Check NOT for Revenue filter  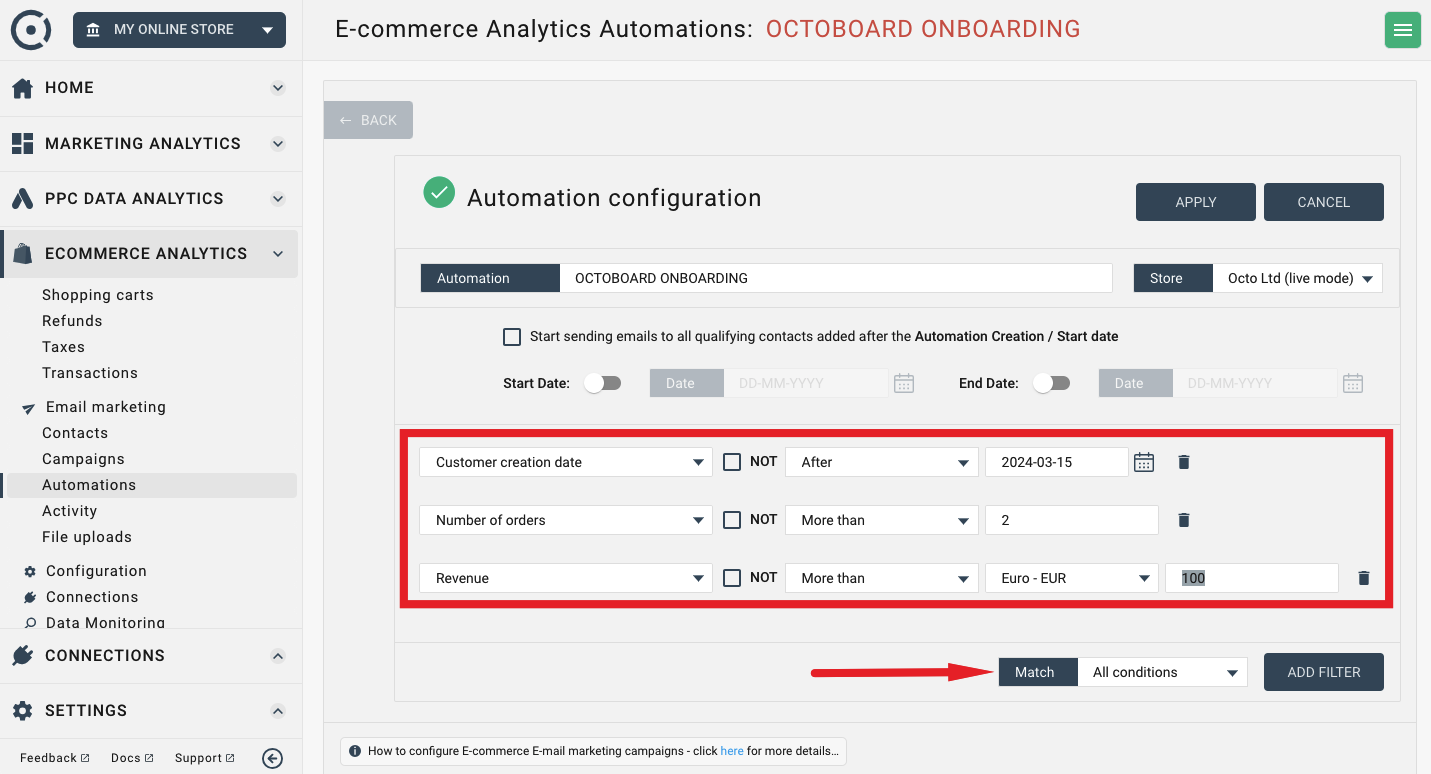732,578
